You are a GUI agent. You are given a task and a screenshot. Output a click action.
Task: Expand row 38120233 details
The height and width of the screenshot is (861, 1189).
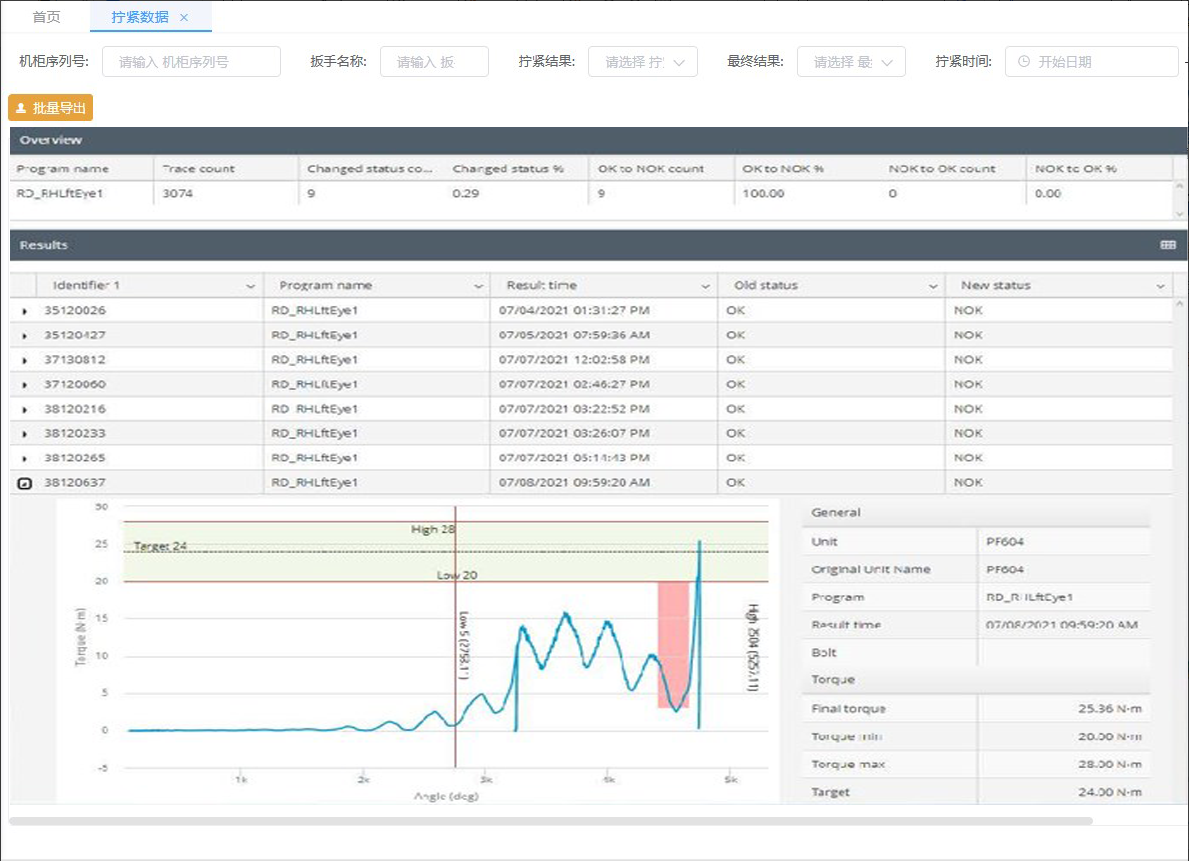[24, 434]
